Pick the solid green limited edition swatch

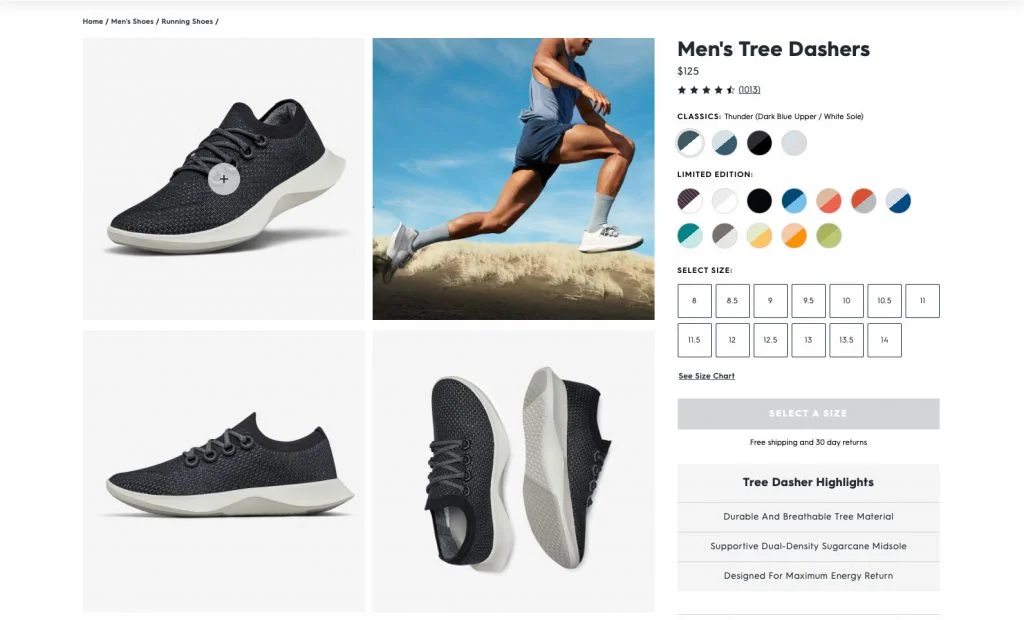pos(828,235)
